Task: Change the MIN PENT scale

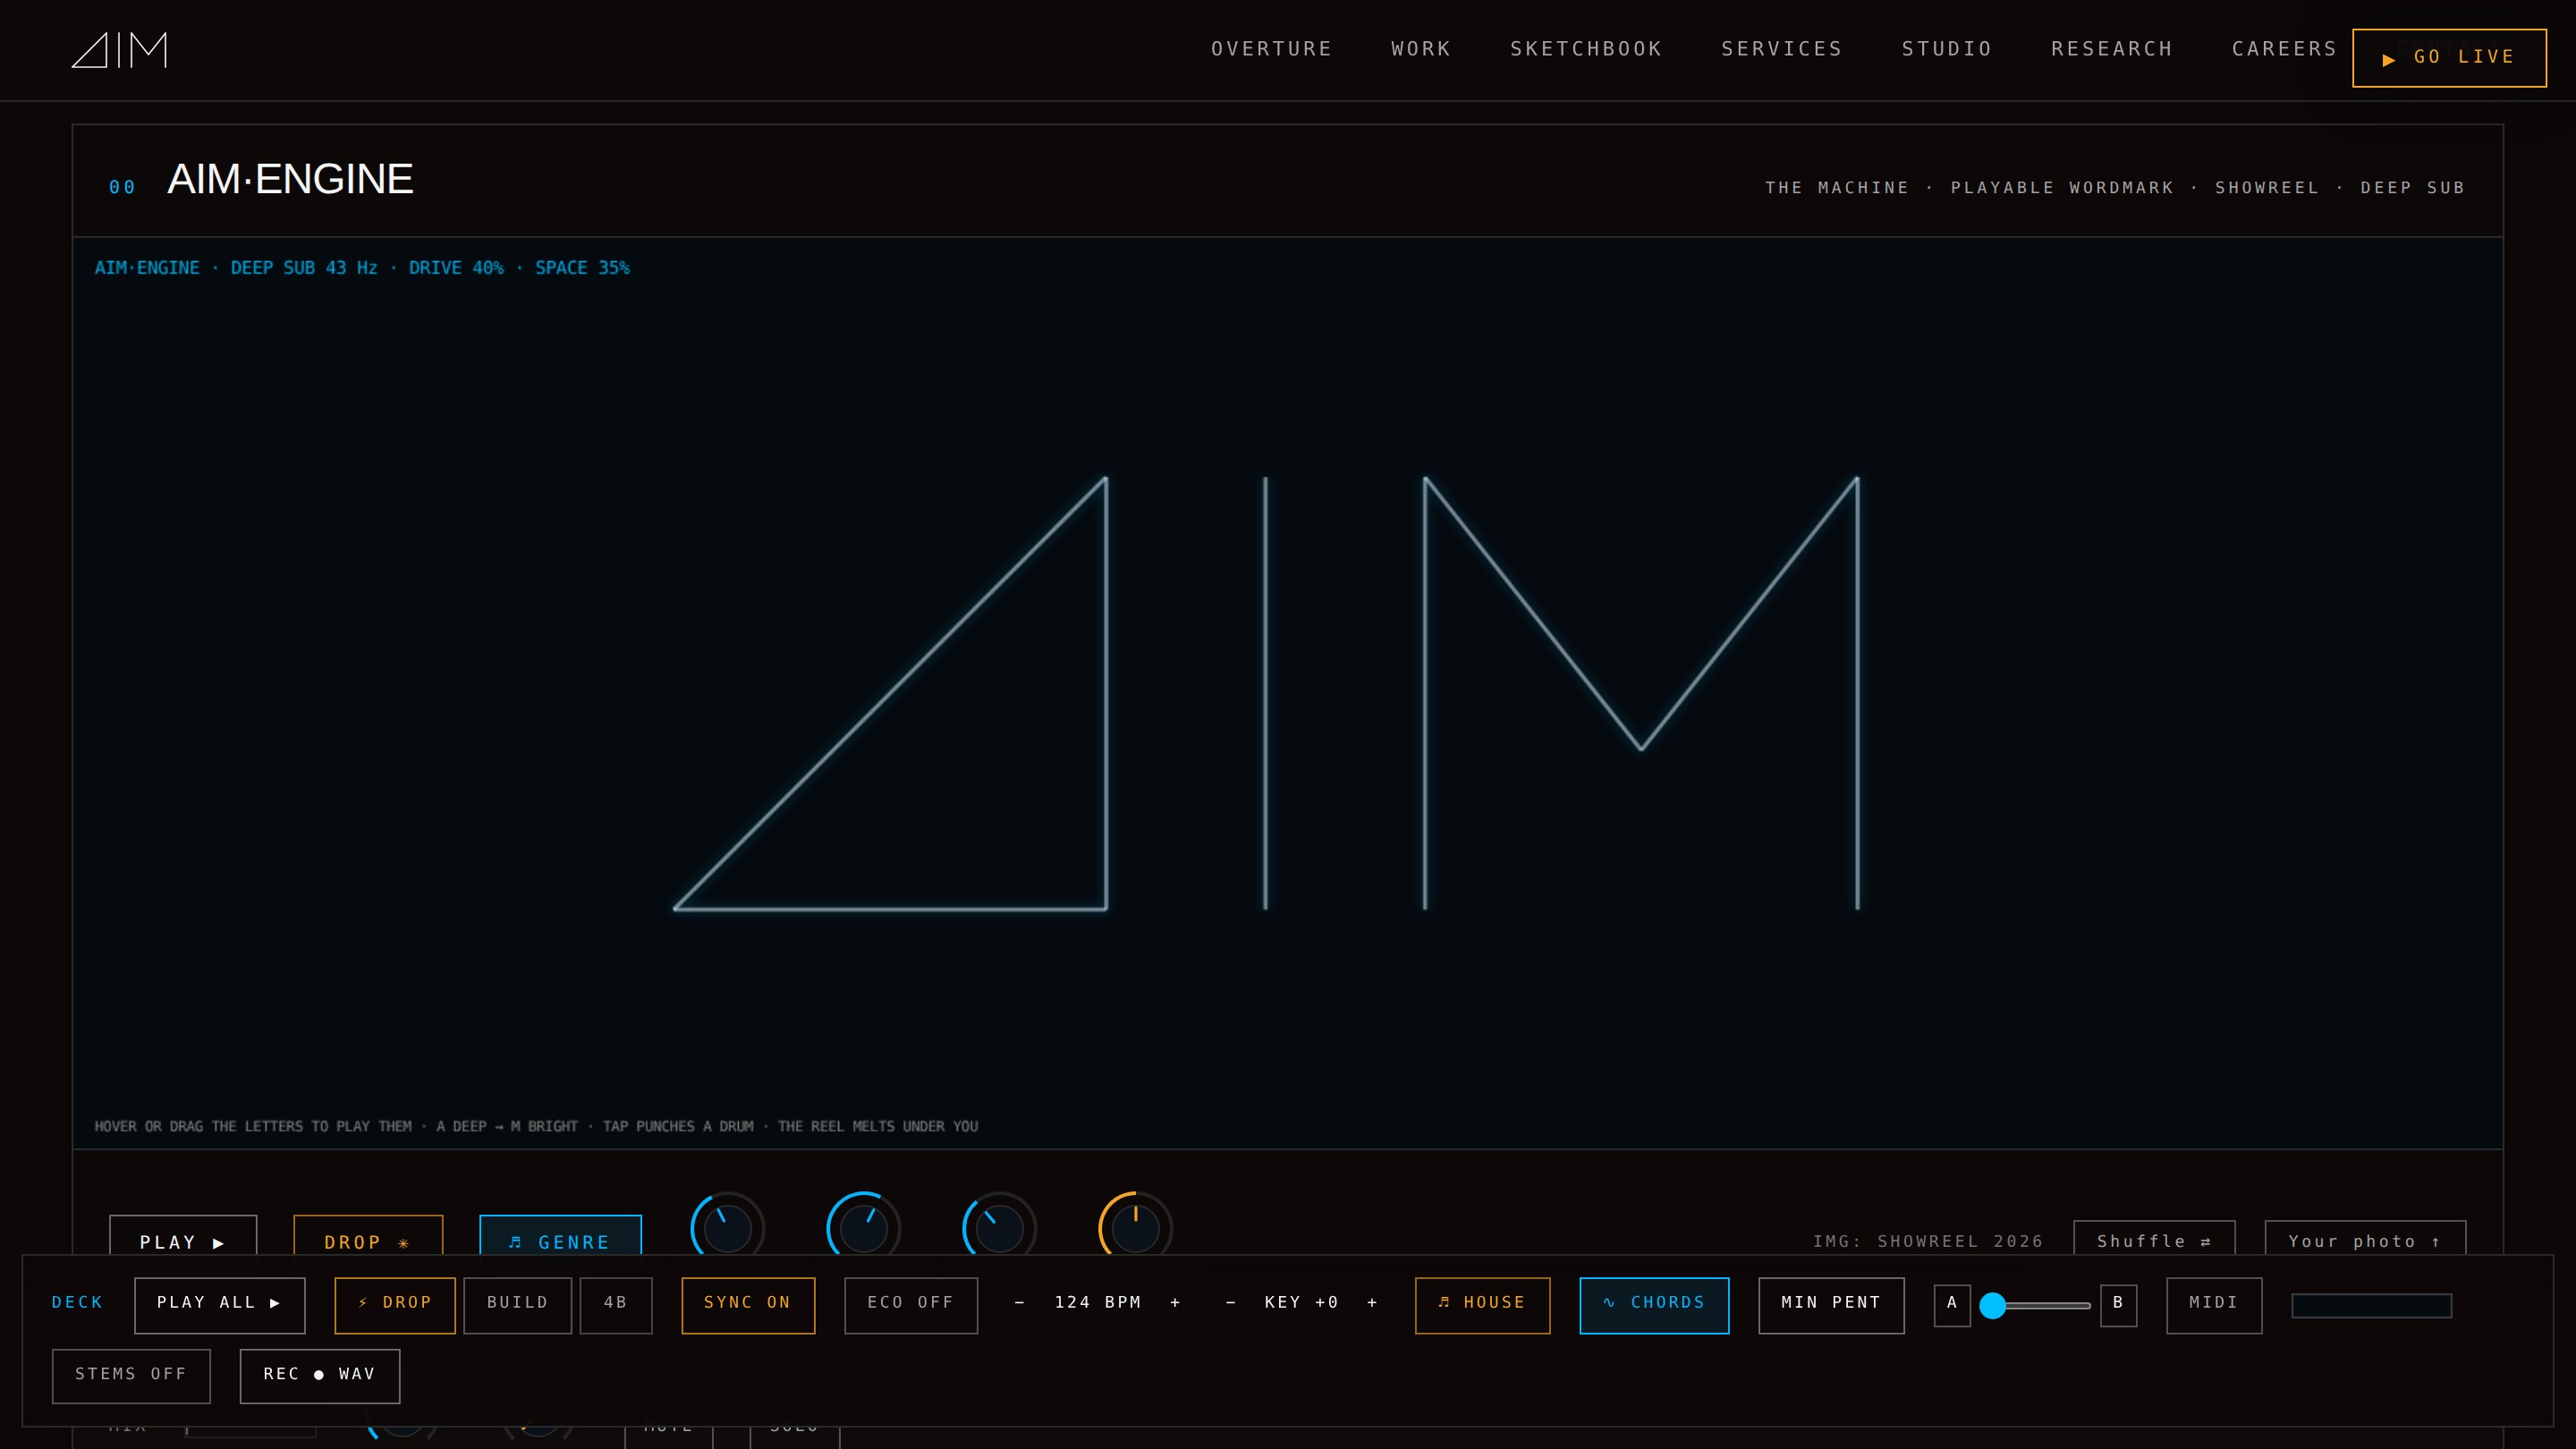Action: click(x=1831, y=1304)
